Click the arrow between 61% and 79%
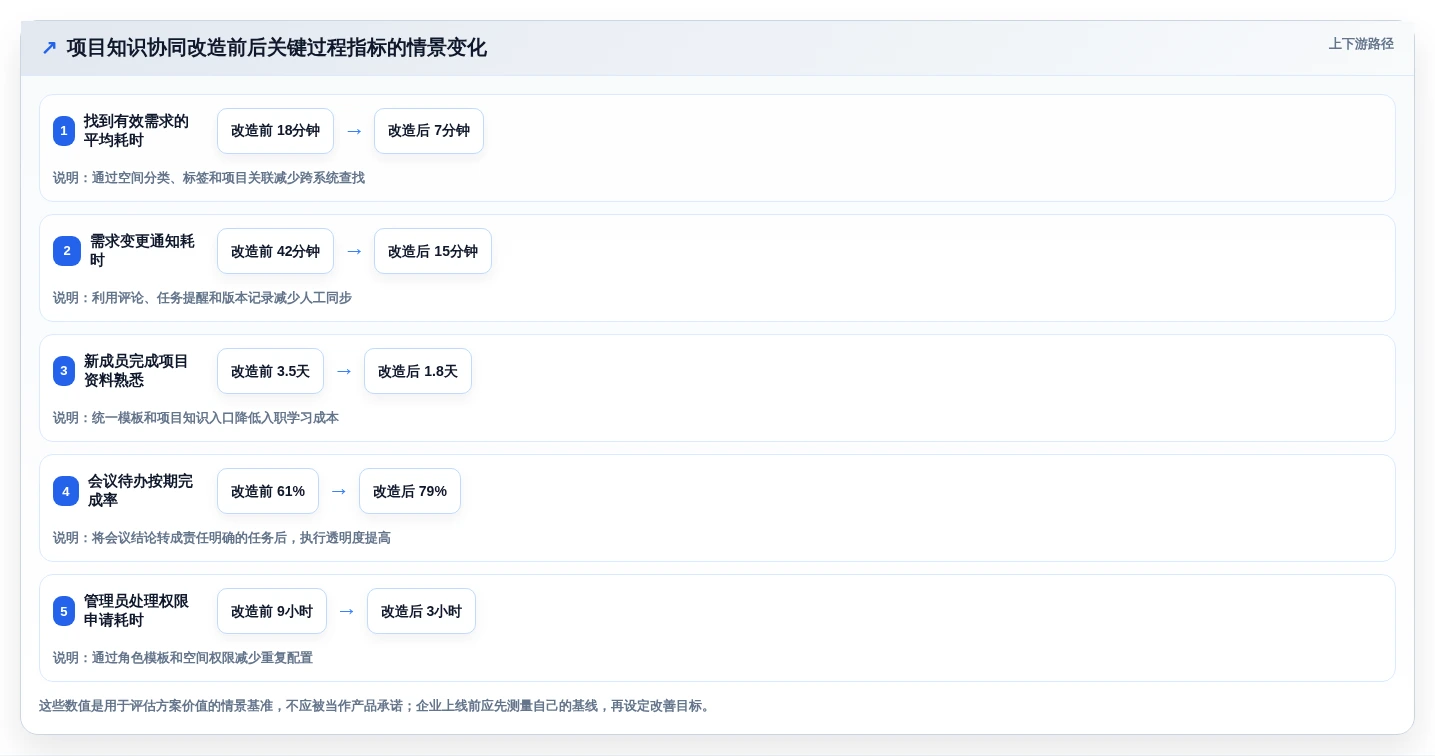 (x=339, y=491)
